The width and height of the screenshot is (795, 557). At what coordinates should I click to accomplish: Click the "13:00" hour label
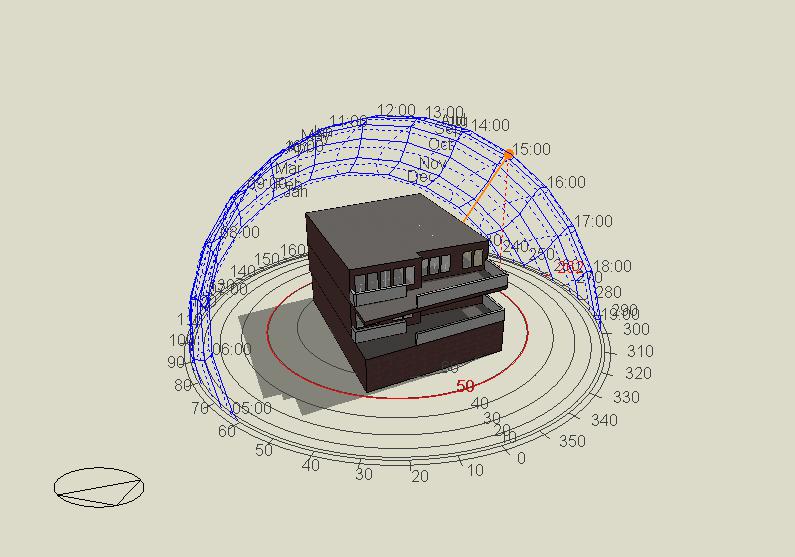[x=444, y=112]
